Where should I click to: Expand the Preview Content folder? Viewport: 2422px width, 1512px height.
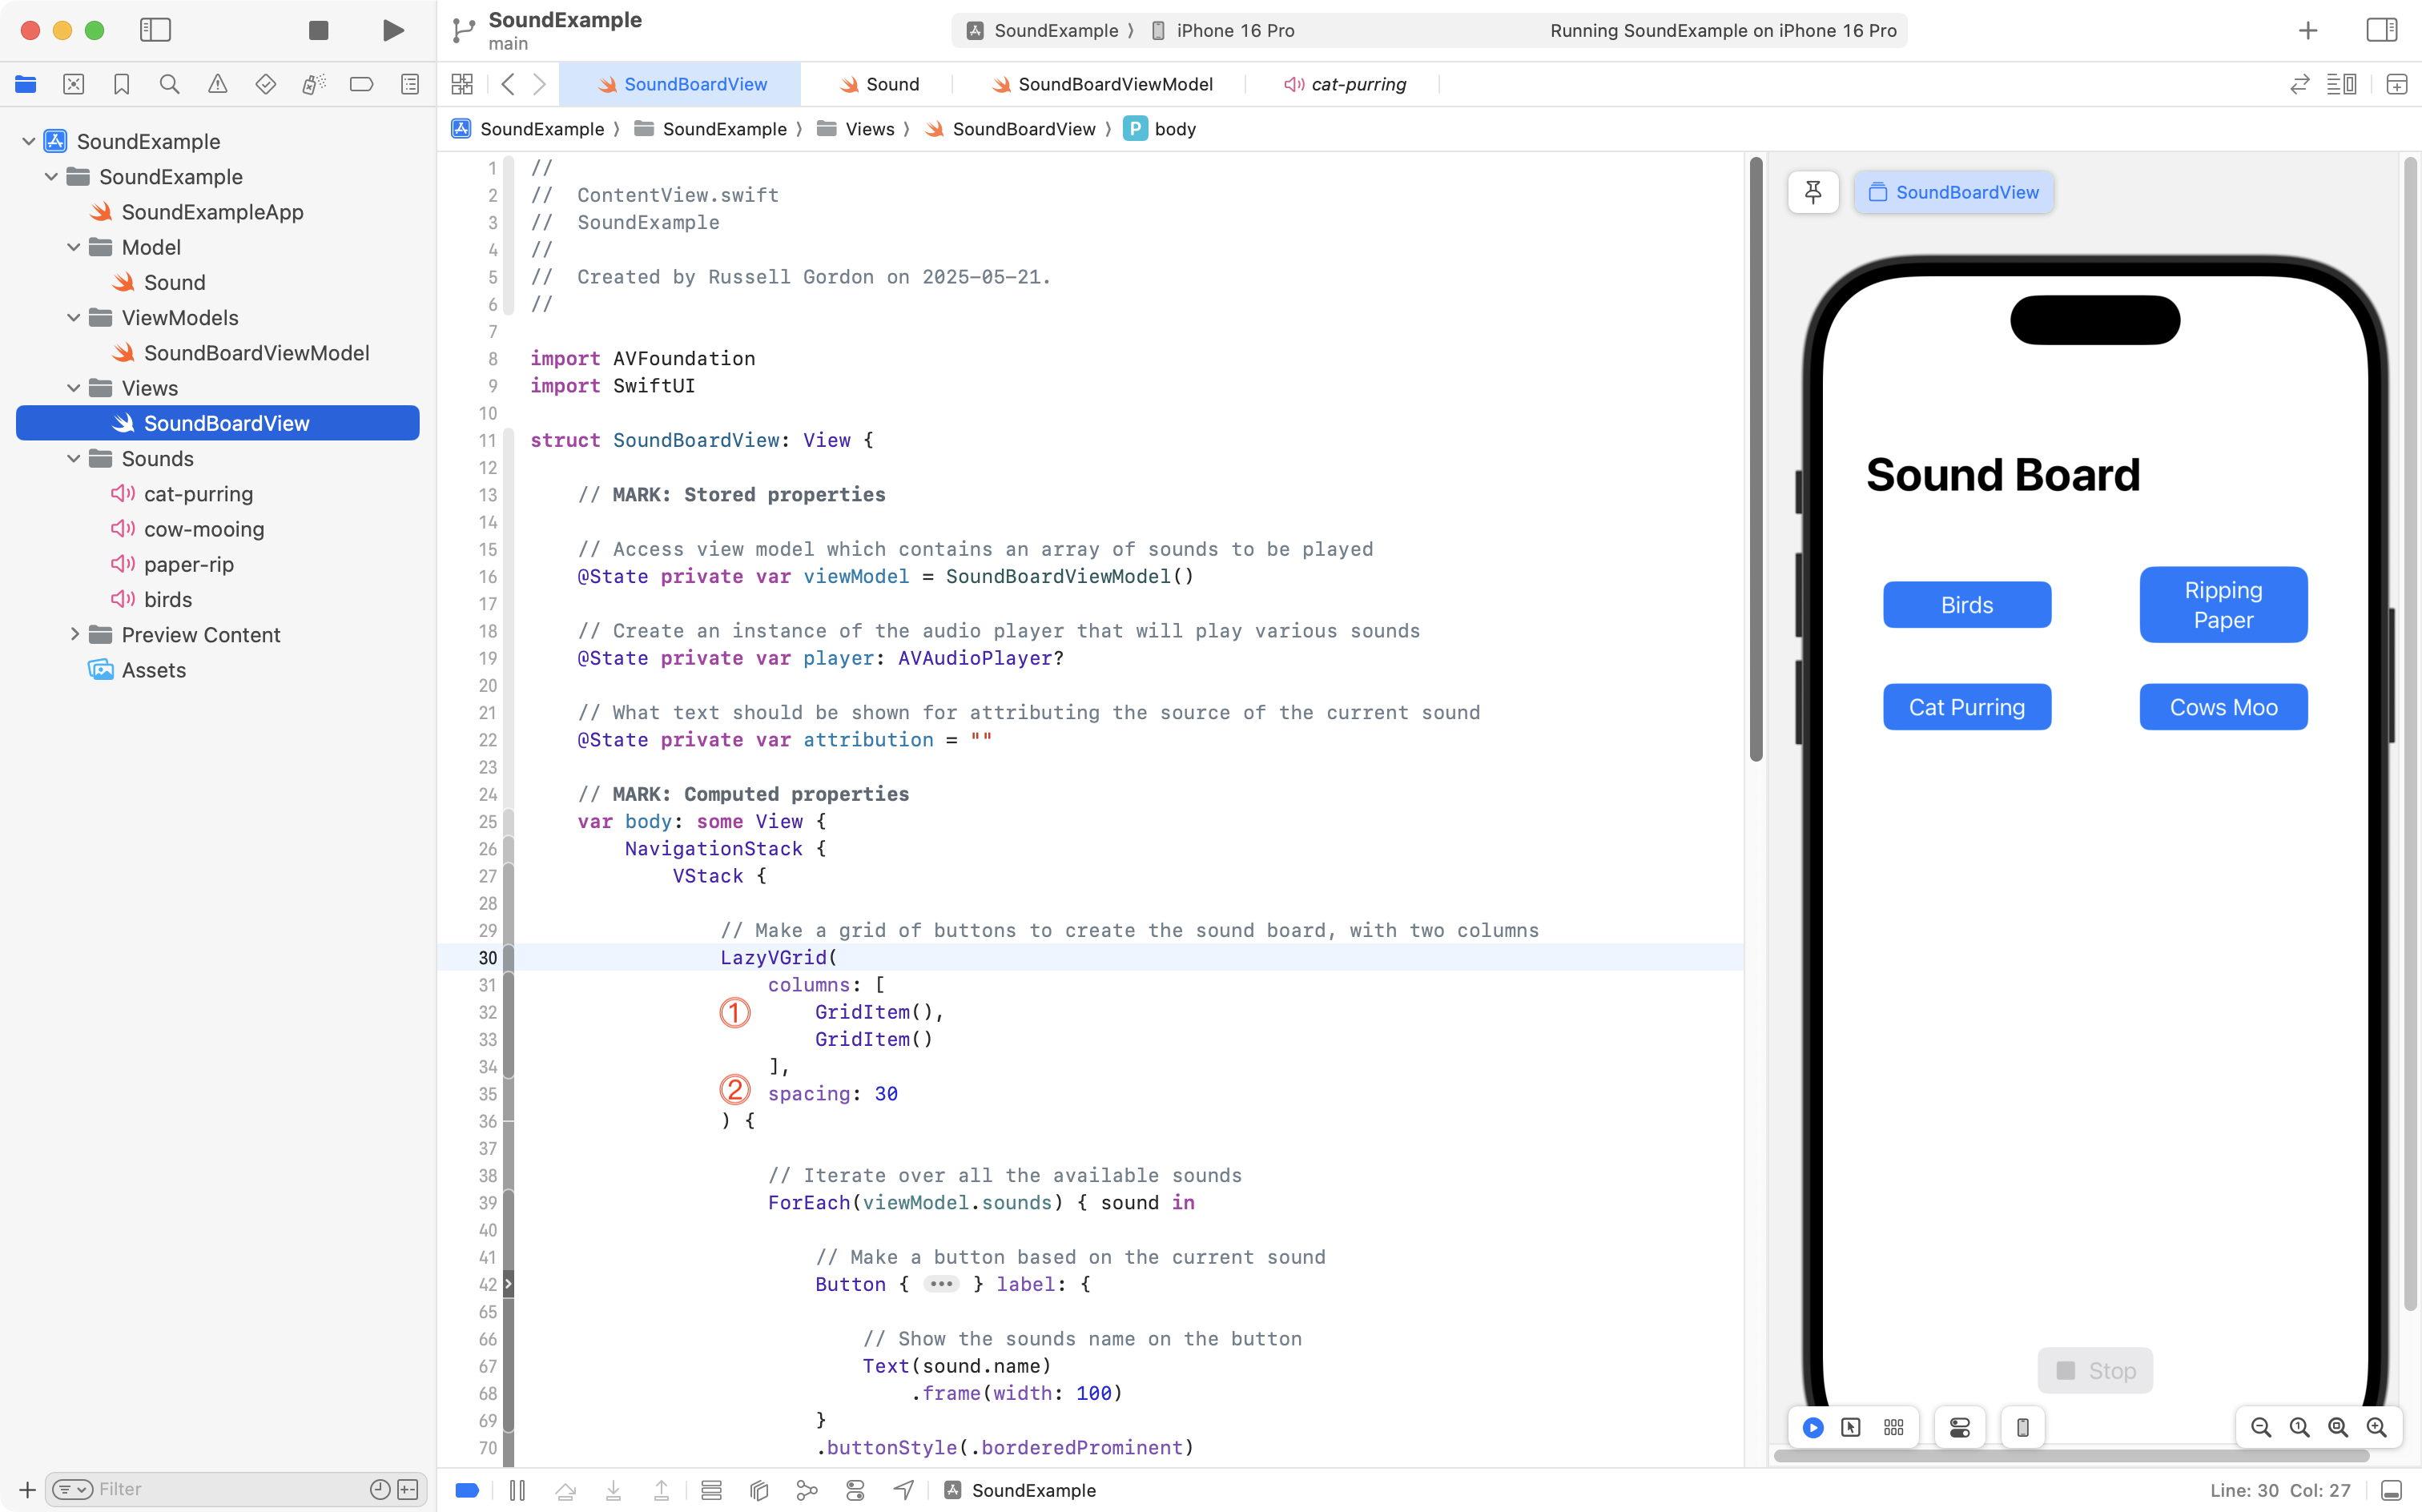coord(74,635)
